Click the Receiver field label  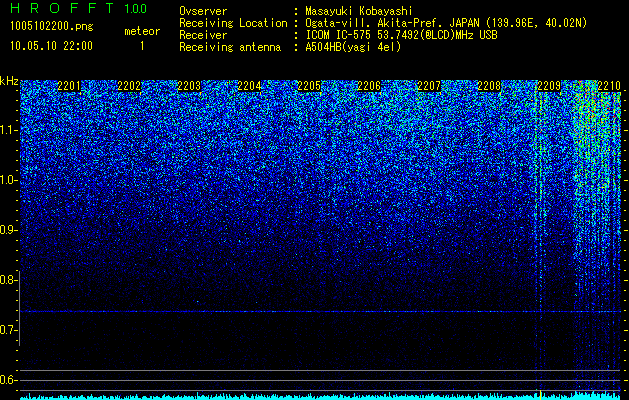pyautogui.click(x=203, y=35)
